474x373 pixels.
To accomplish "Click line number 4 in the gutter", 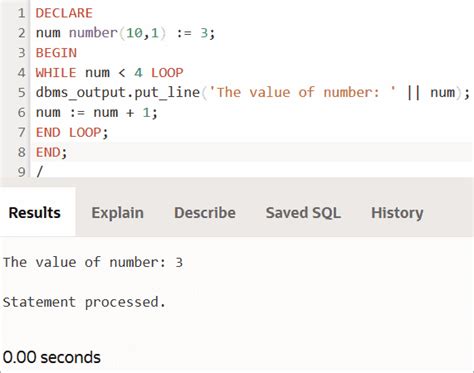I will pos(21,73).
